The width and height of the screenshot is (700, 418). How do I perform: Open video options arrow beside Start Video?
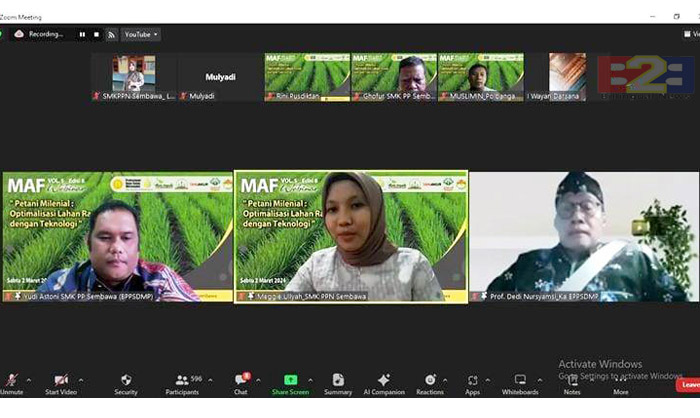81,380
